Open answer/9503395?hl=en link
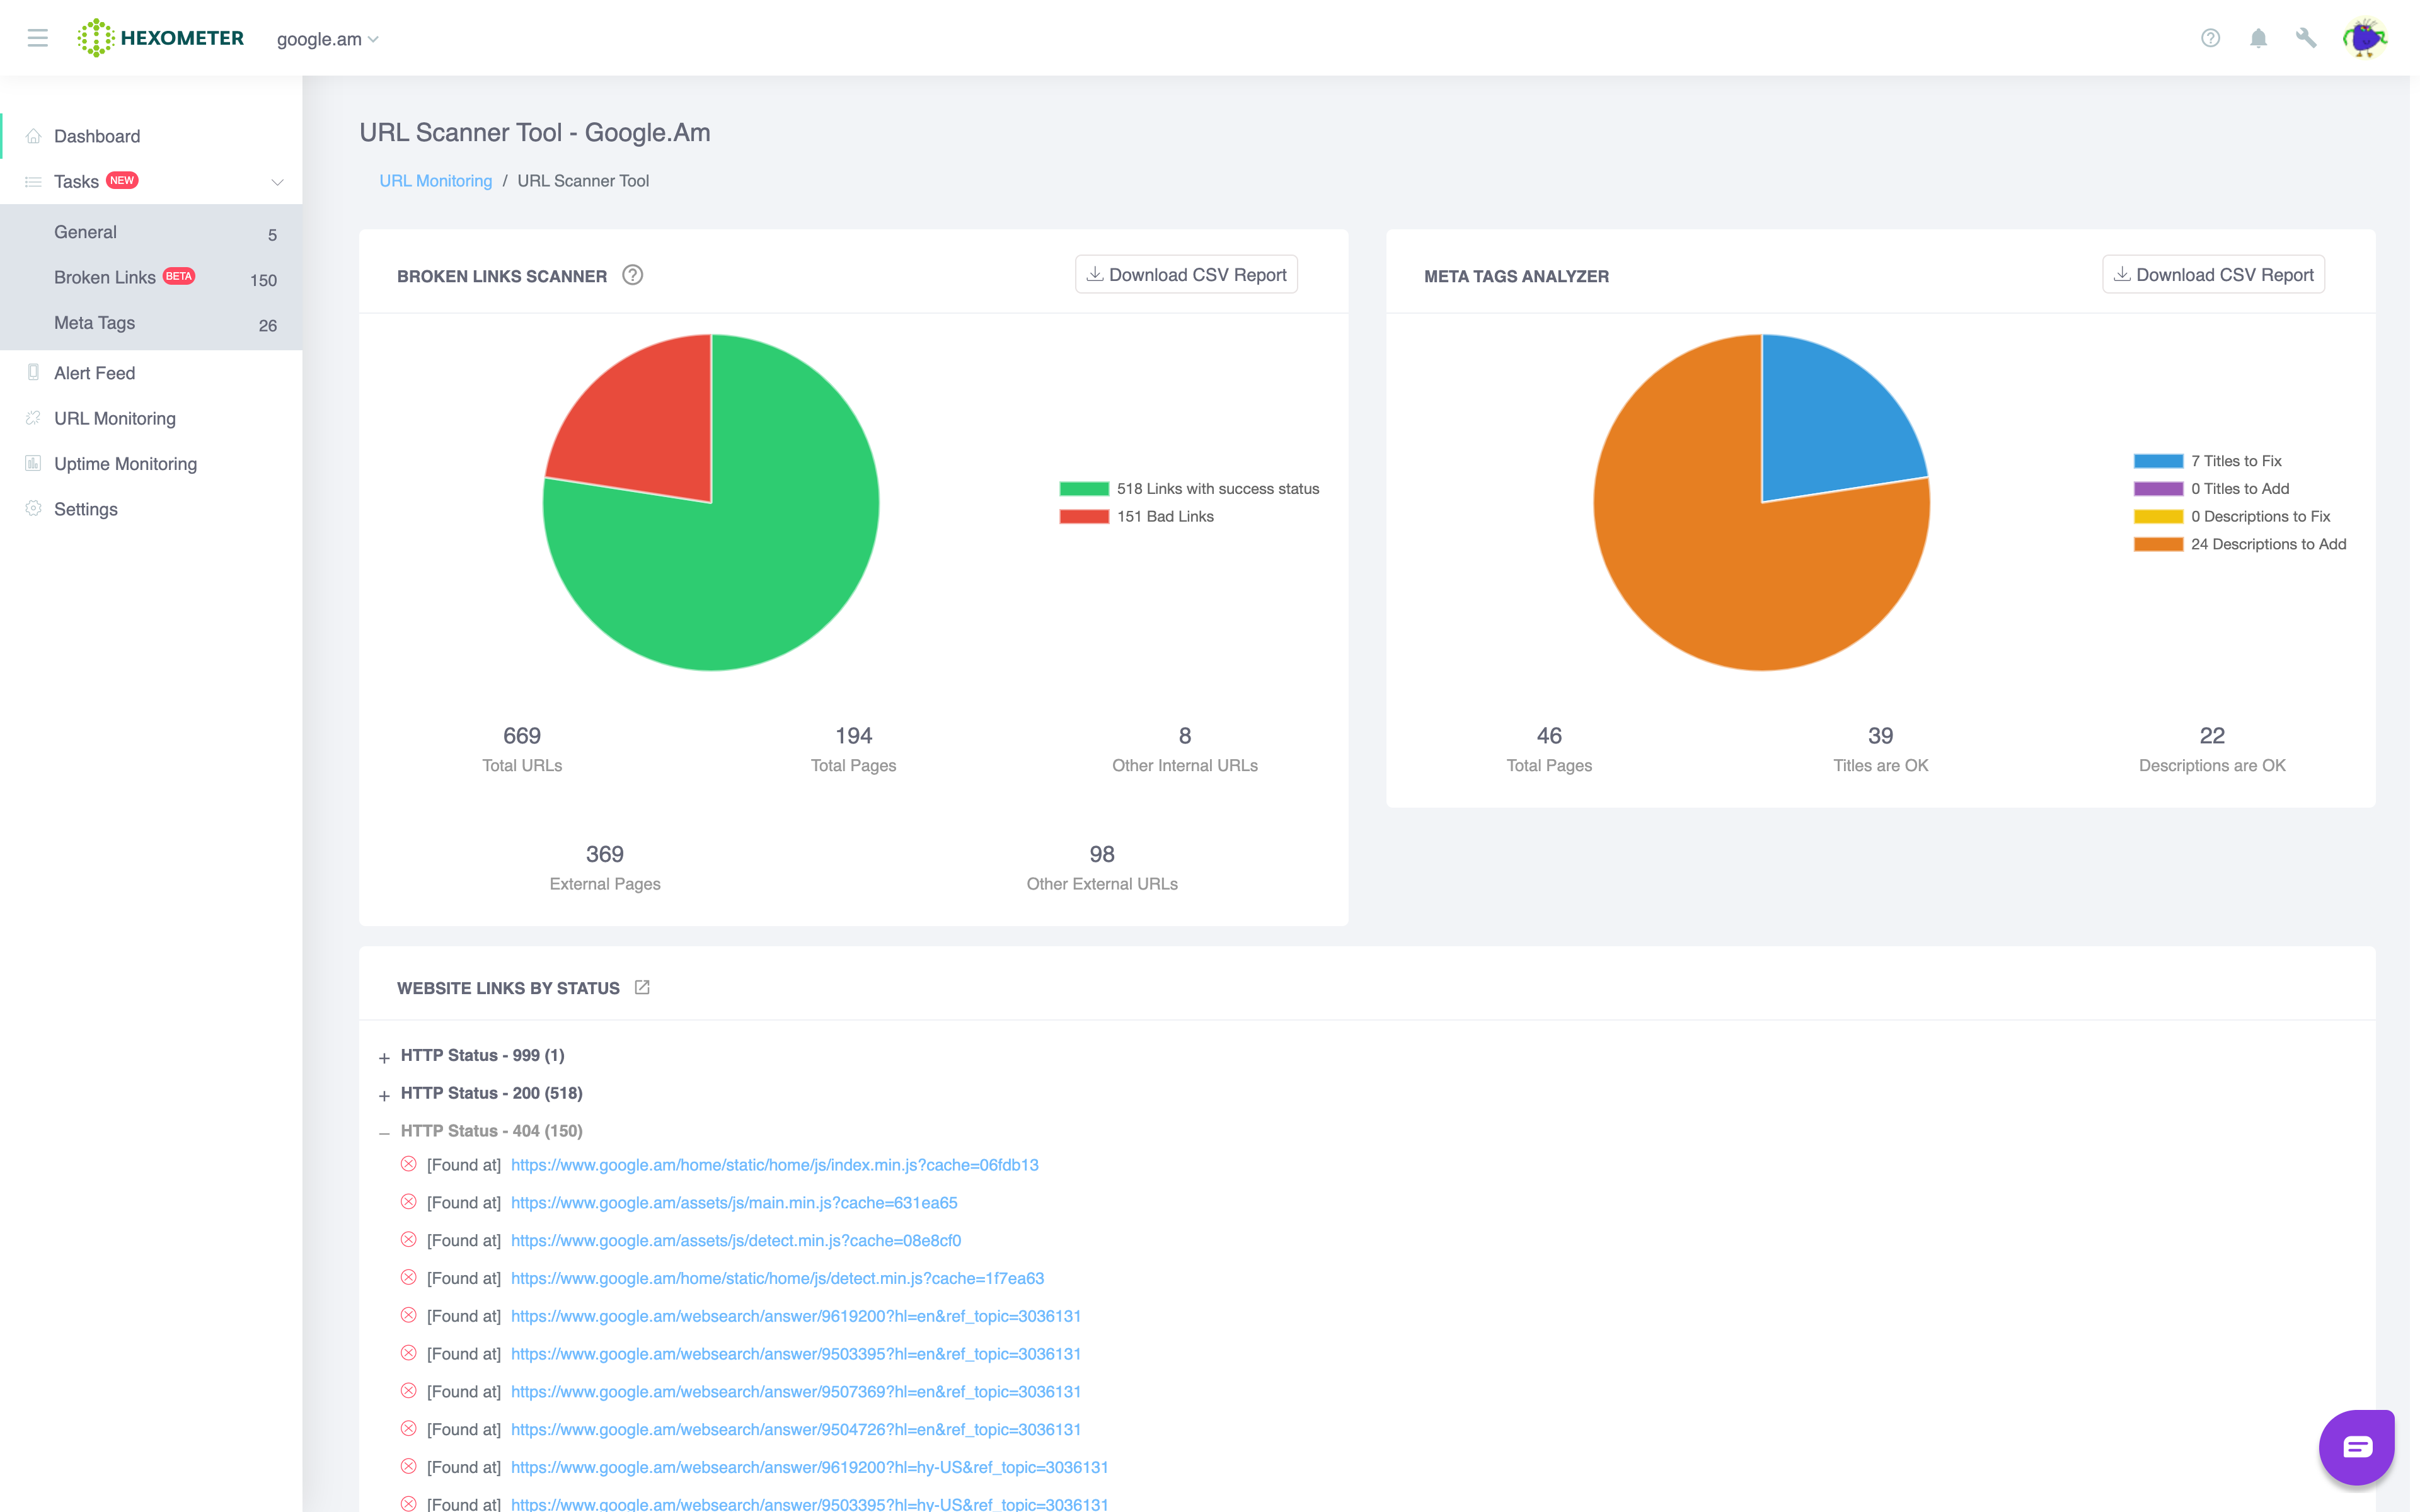 tap(796, 1353)
